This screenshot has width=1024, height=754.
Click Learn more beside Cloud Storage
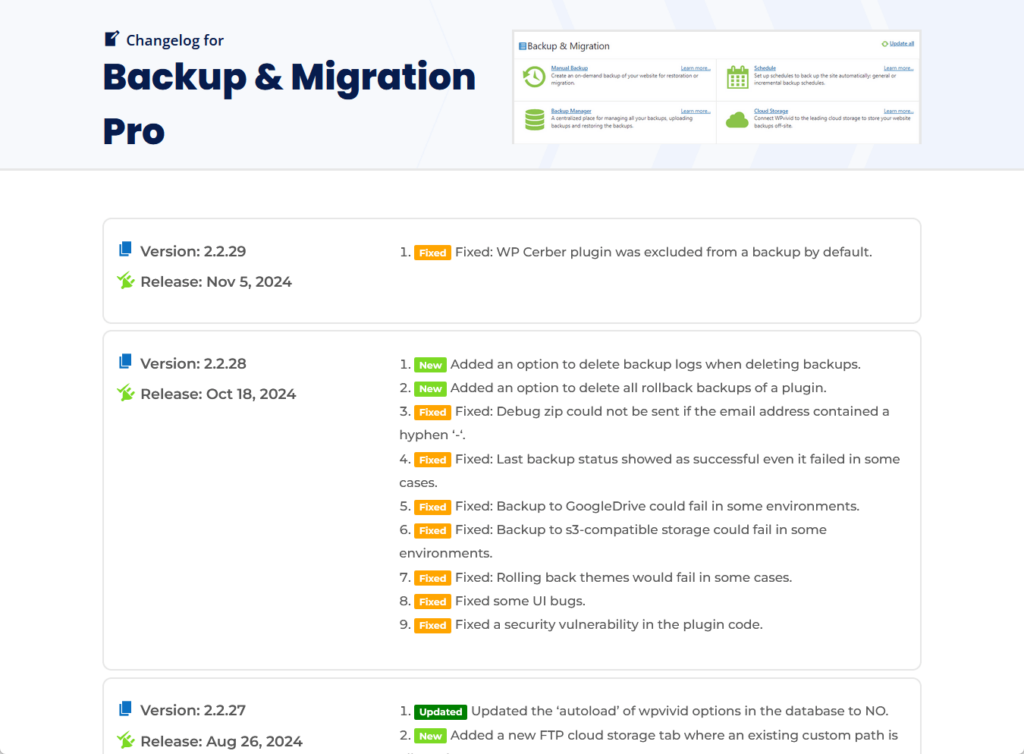[x=899, y=111]
